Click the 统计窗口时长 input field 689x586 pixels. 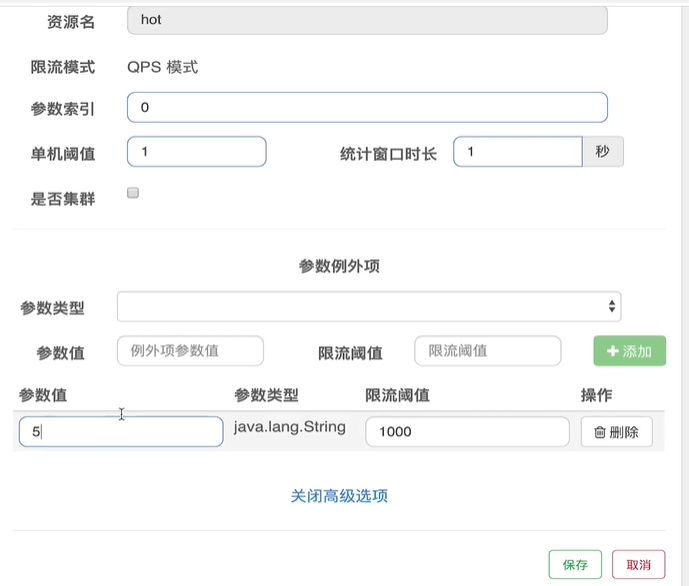(x=518, y=152)
